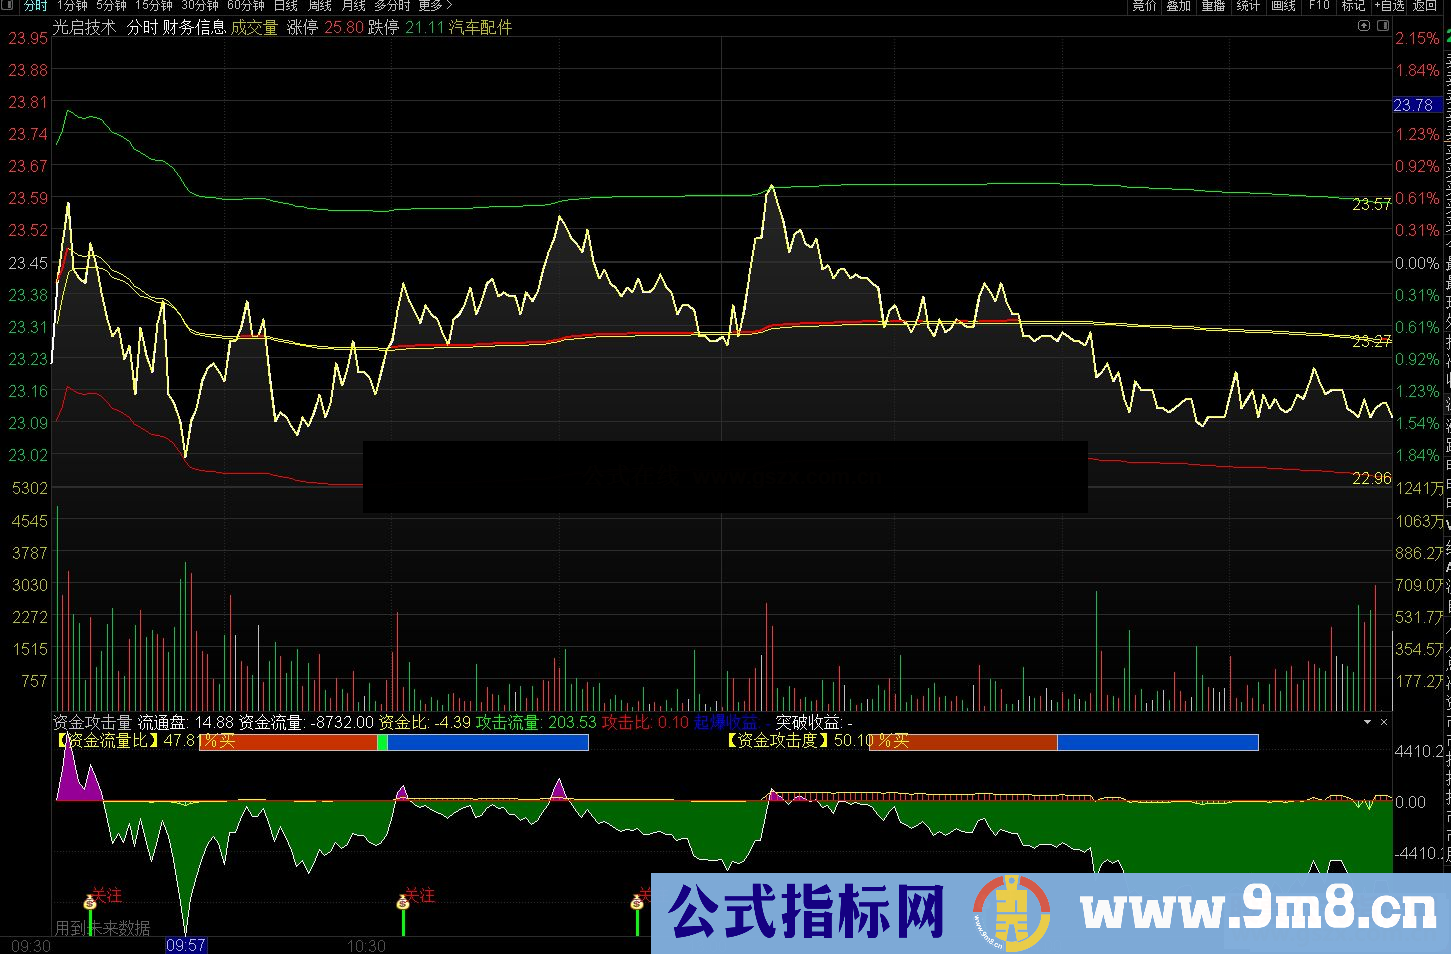1451x954 pixels.
Task: Select the 30分钟 period tab
Action: (x=200, y=6)
